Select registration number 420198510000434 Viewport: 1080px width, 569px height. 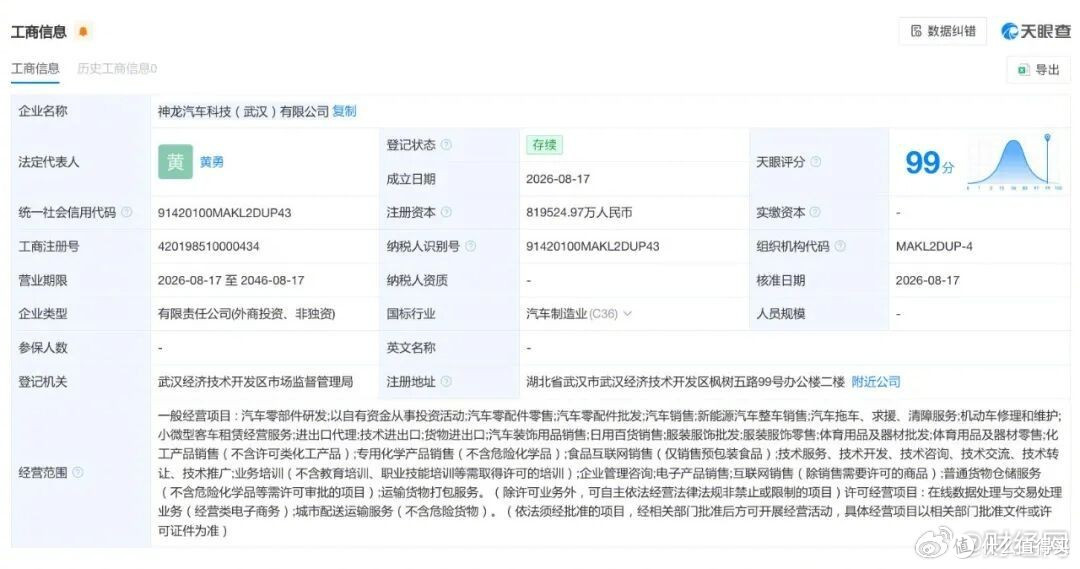tap(209, 247)
